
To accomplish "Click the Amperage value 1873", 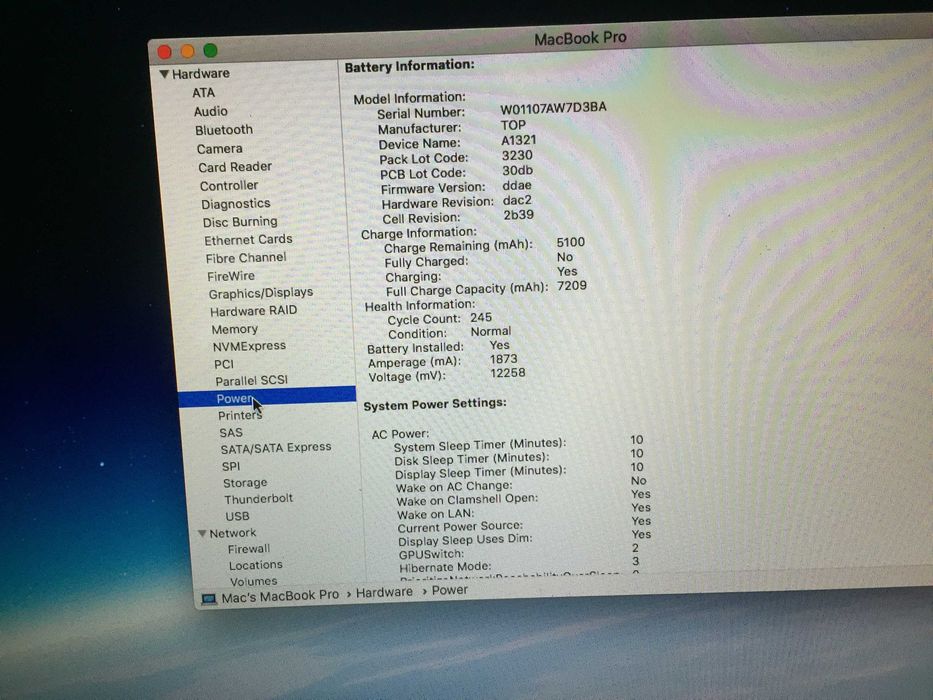I will 503,360.
